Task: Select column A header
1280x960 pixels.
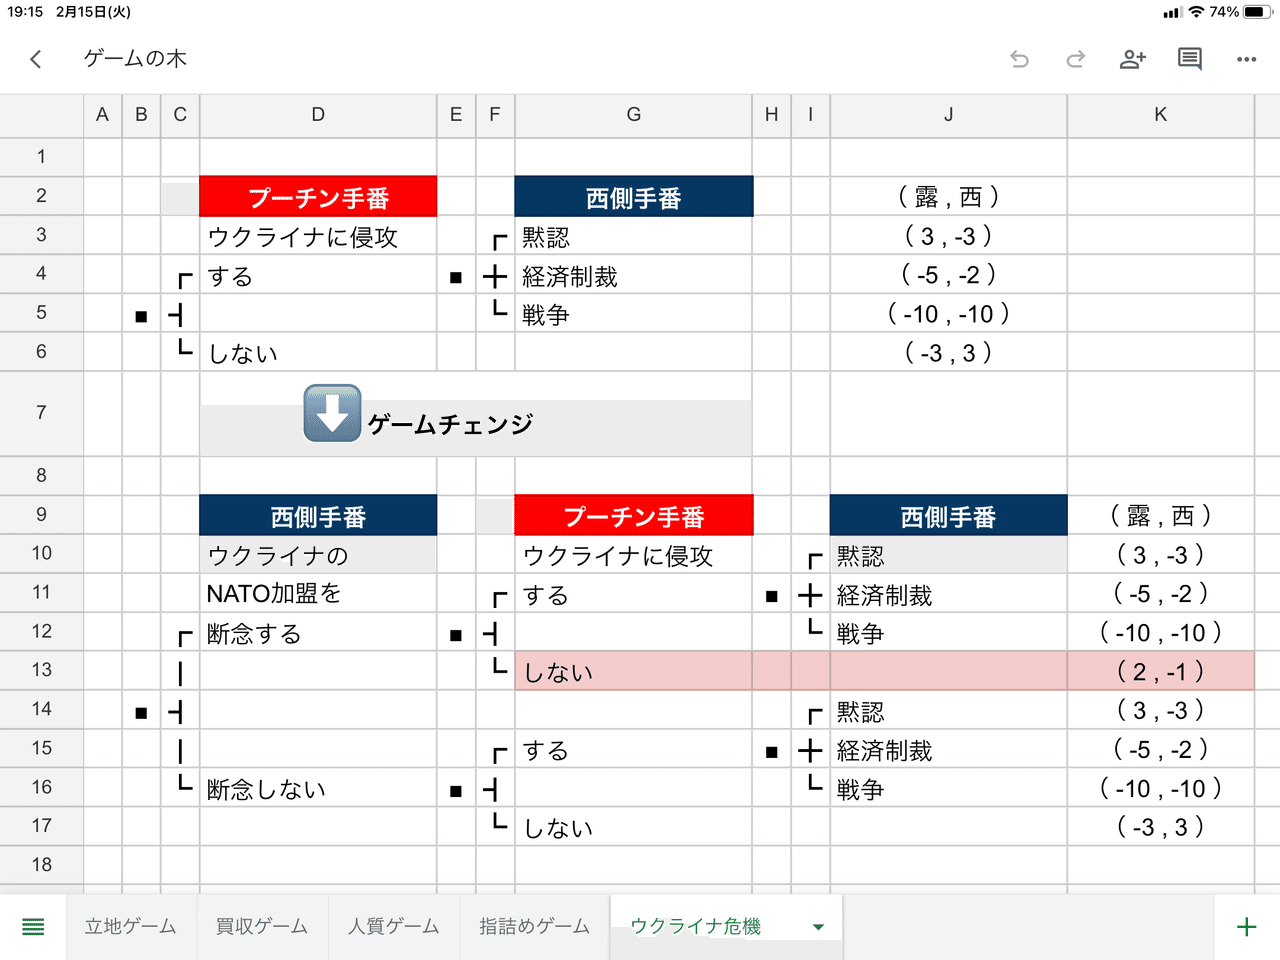Action: pyautogui.click(x=102, y=115)
